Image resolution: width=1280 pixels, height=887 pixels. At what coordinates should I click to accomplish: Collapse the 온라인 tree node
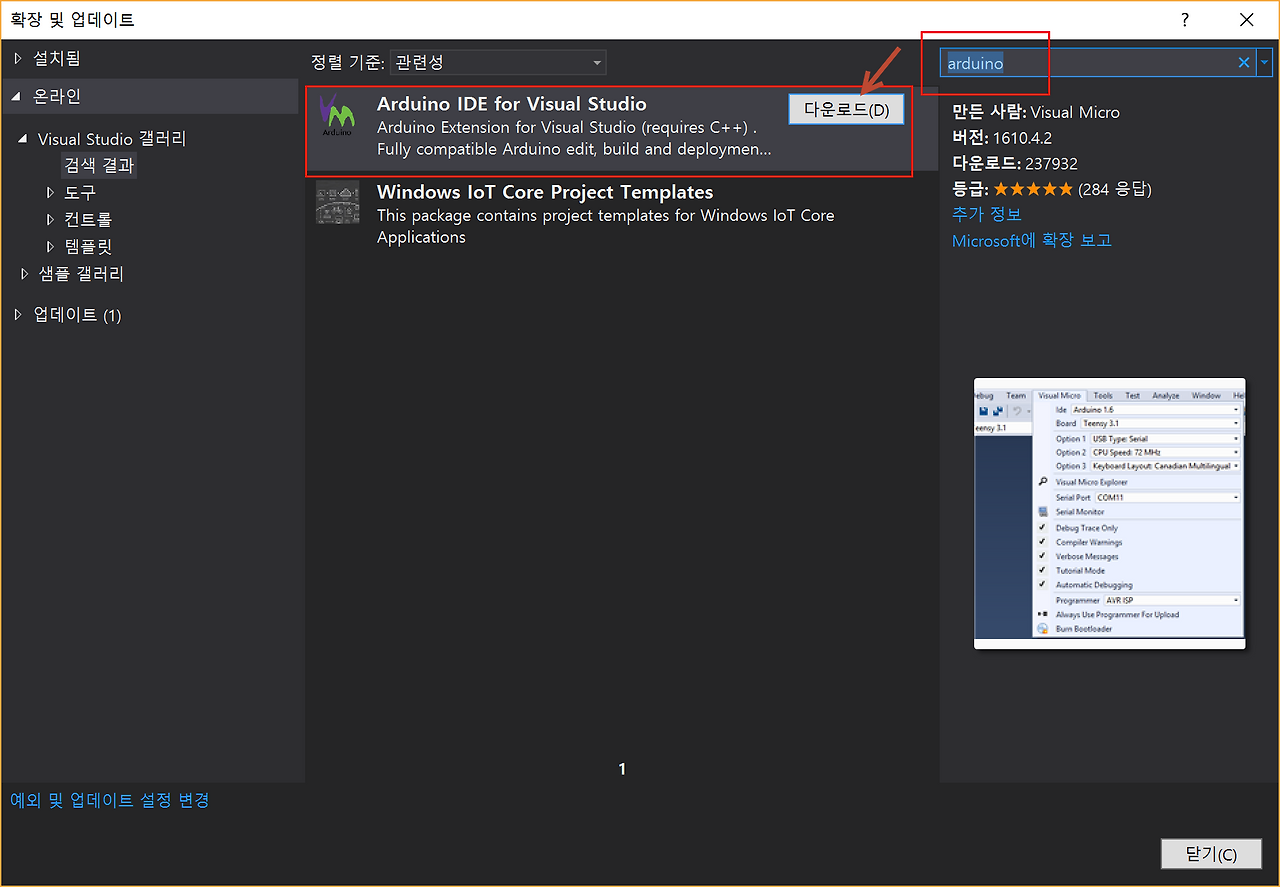pyautogui.click(x=17, y=97)
